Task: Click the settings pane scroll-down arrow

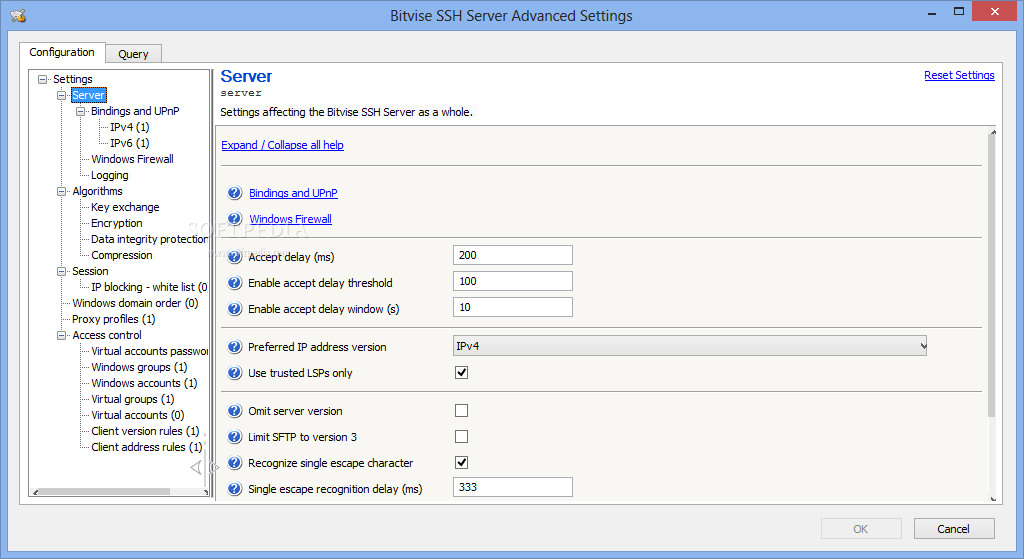Action: 993,498
